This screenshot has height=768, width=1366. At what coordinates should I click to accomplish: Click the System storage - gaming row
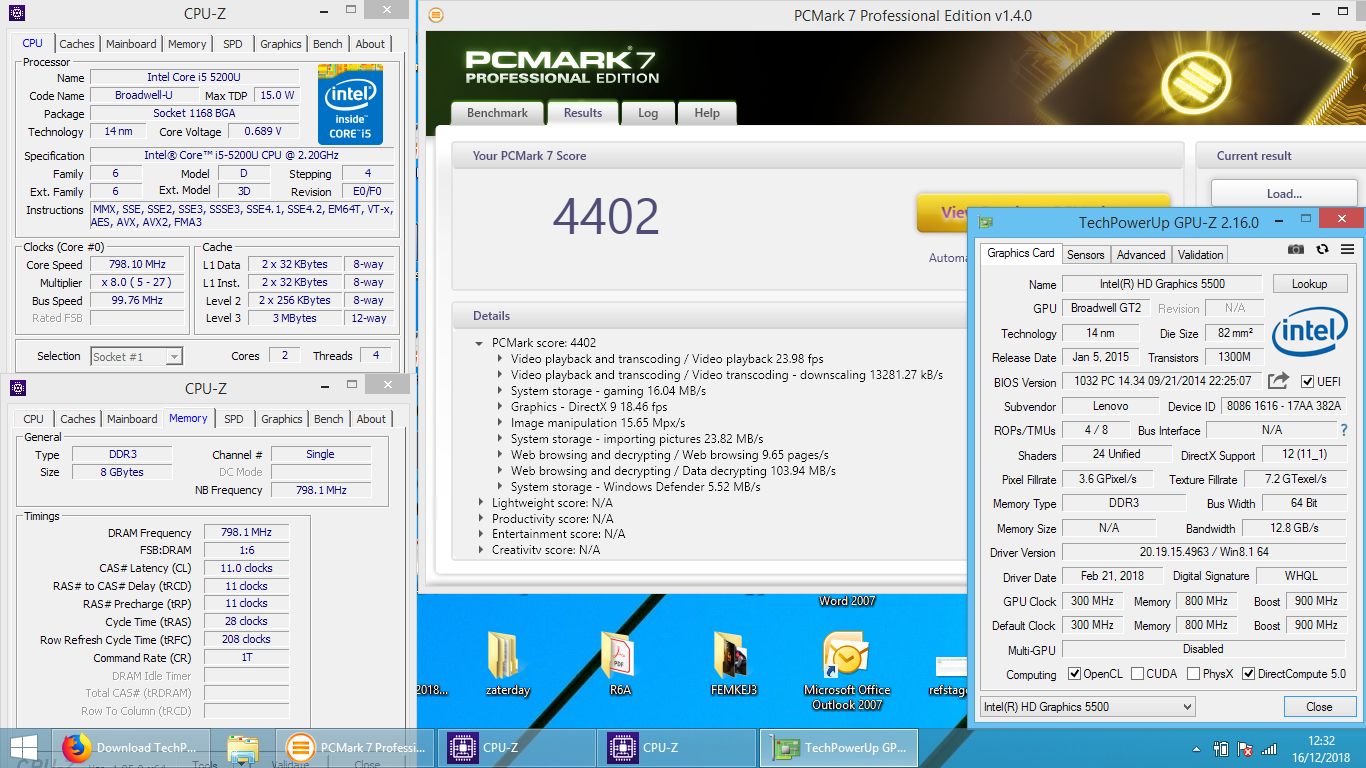[x=608, y=391]
